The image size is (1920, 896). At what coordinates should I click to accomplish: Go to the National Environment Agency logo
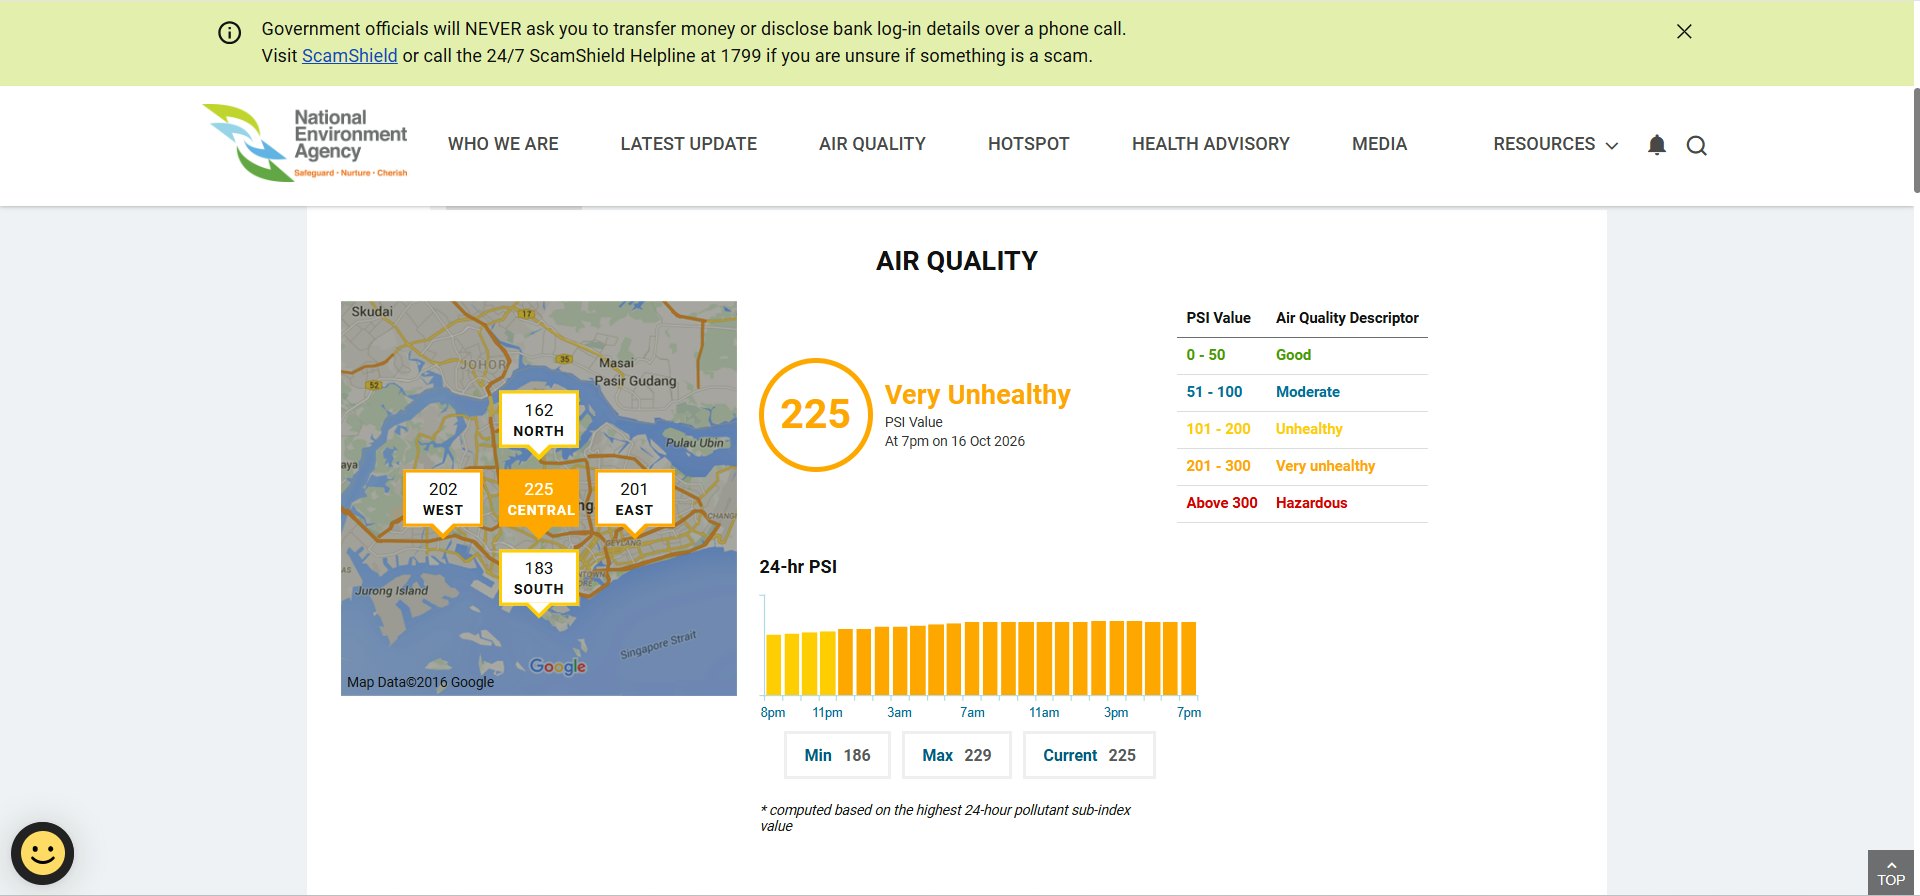305,143
